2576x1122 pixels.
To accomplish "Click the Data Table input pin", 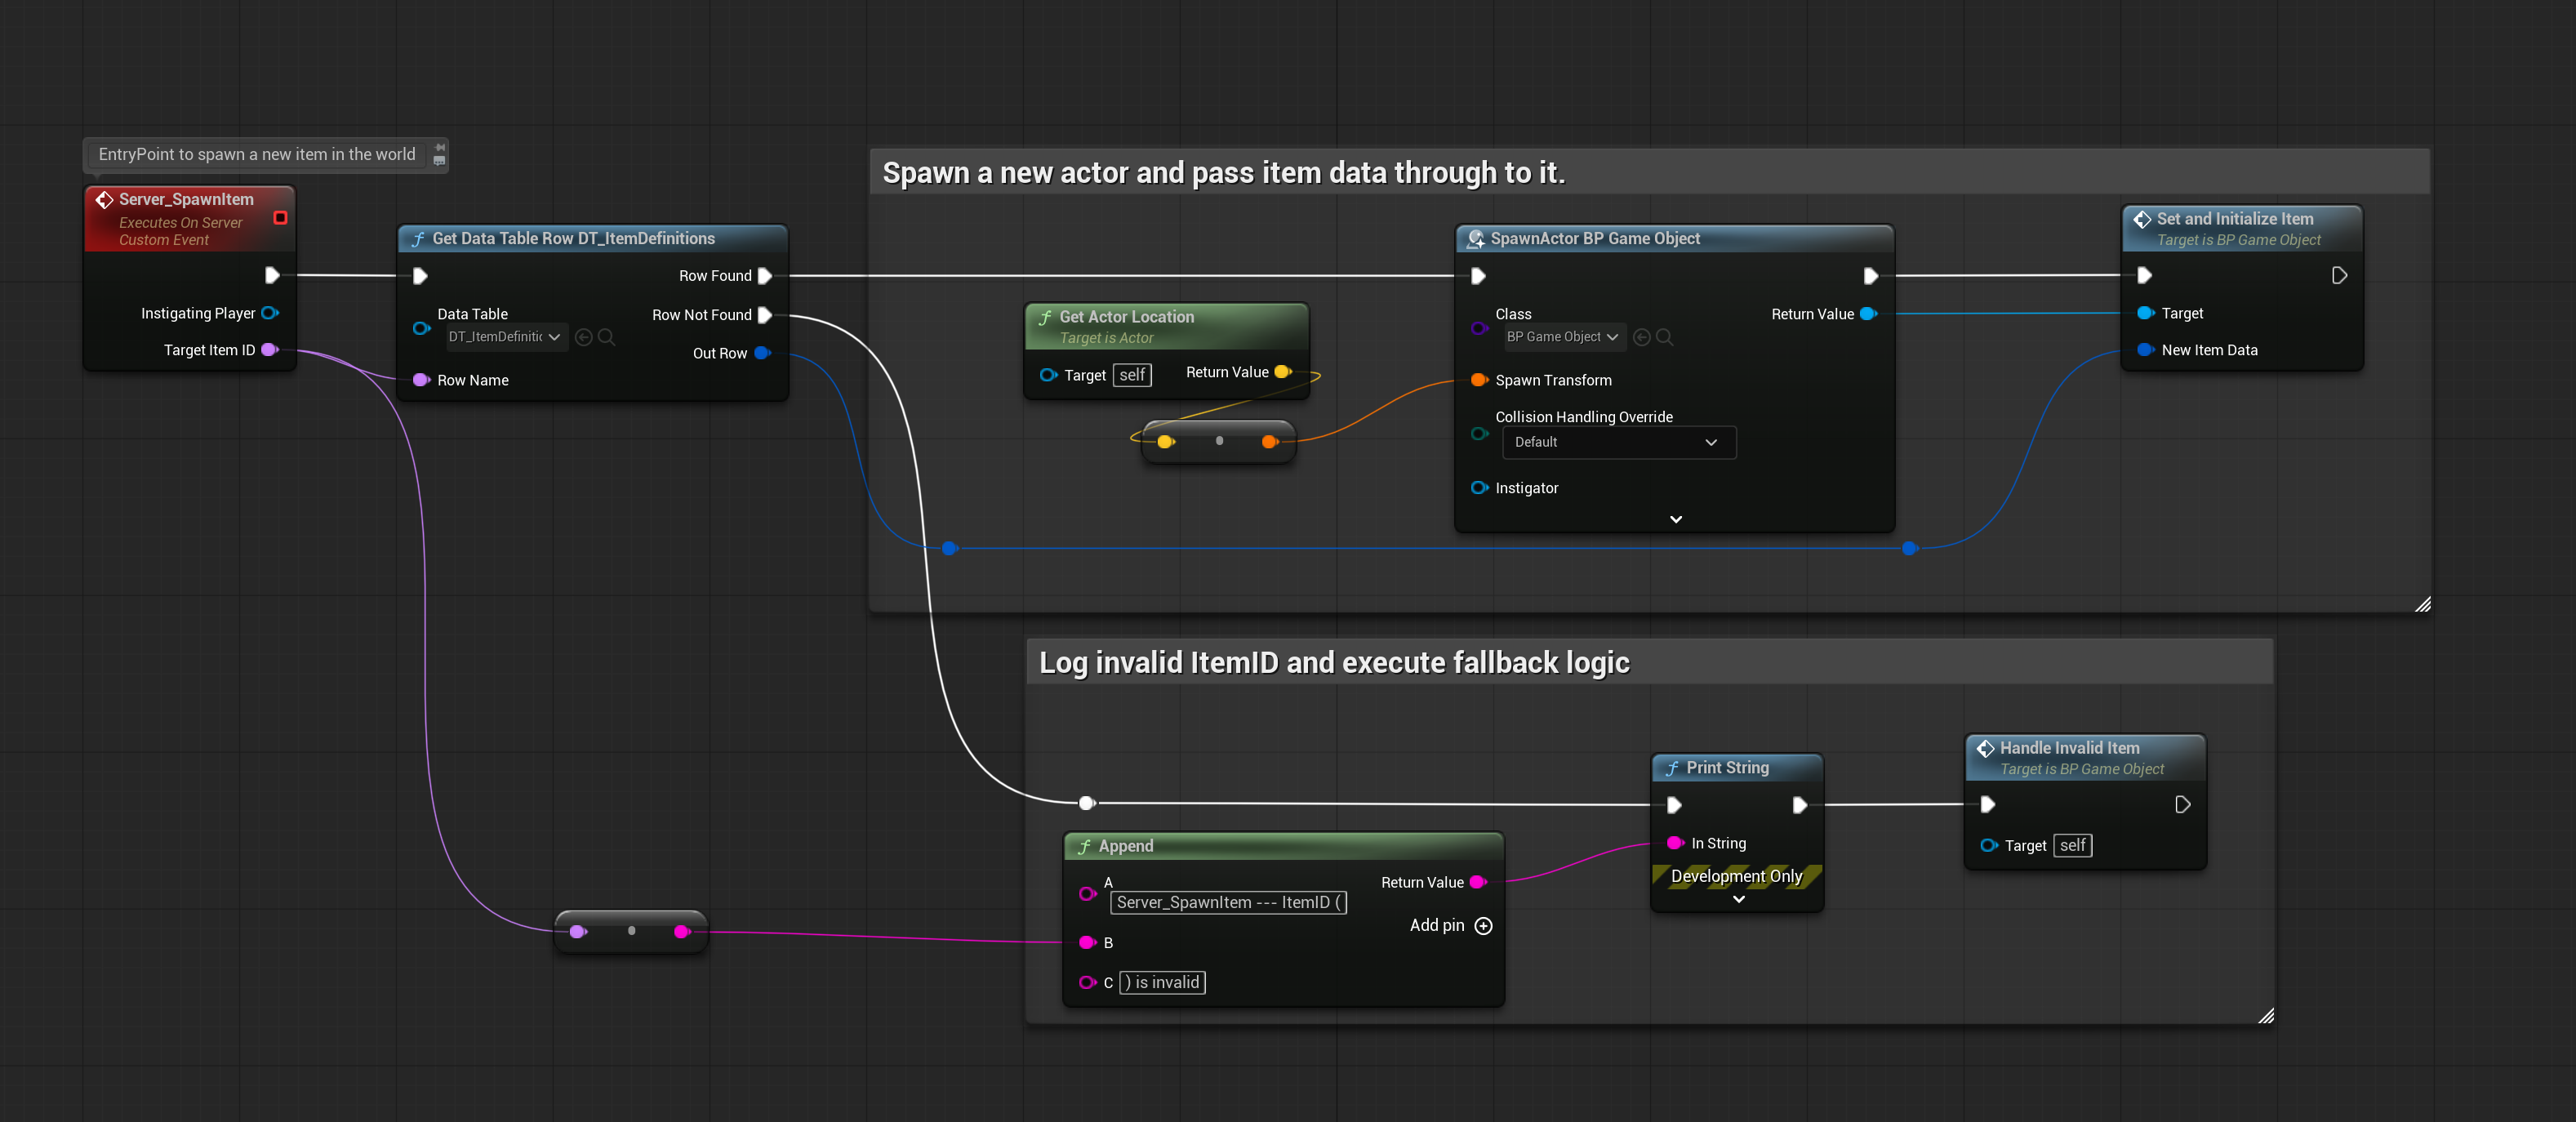I will 422,328.
